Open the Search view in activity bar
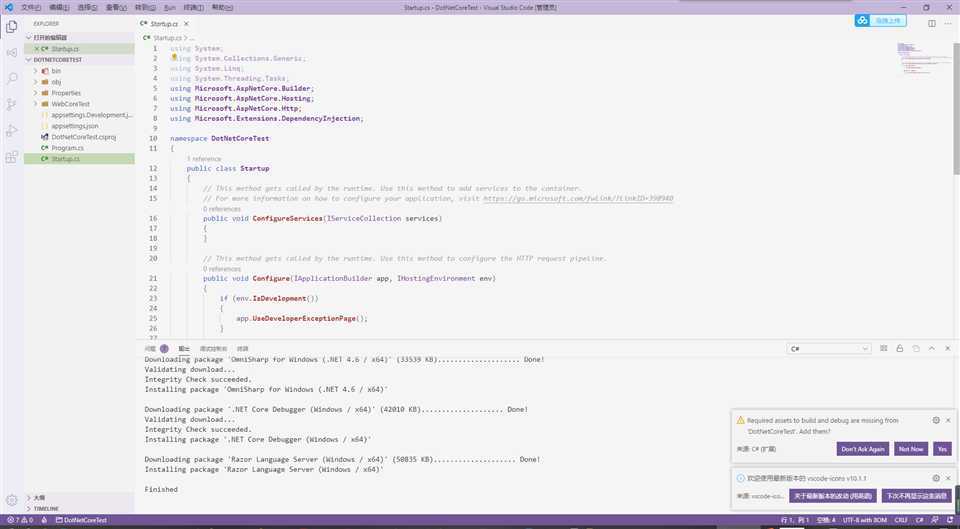The width and height of the screenshot is (960, 529). point(12,78)
